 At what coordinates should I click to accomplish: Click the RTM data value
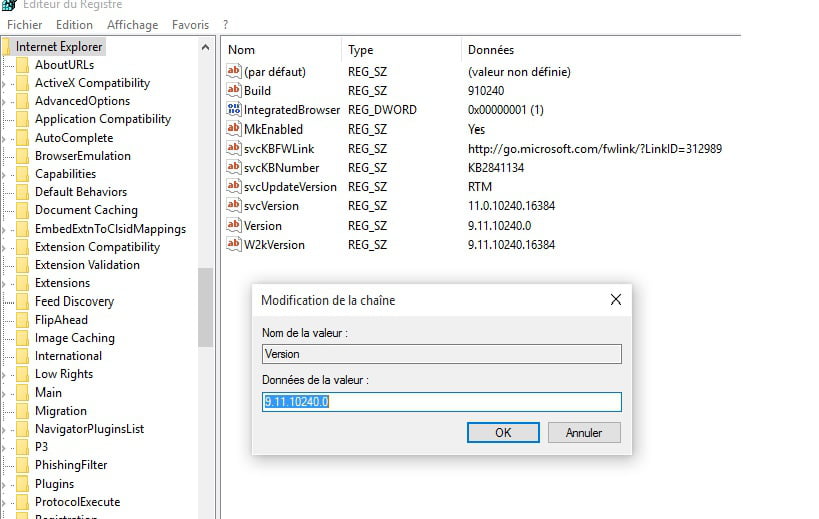[479, 187]
